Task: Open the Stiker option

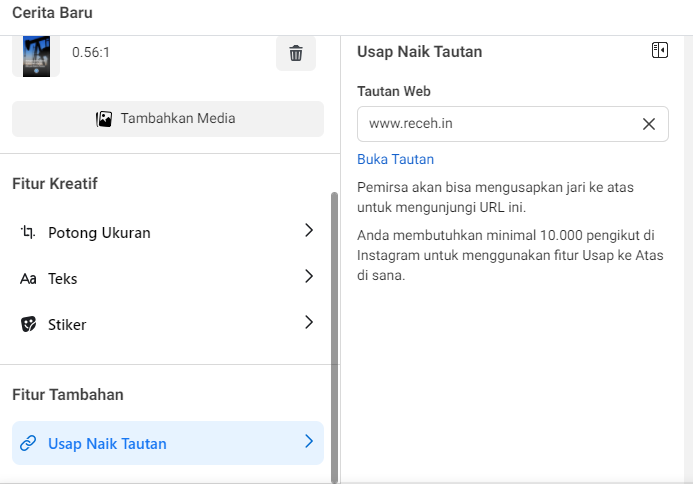Action: point(168,324)
